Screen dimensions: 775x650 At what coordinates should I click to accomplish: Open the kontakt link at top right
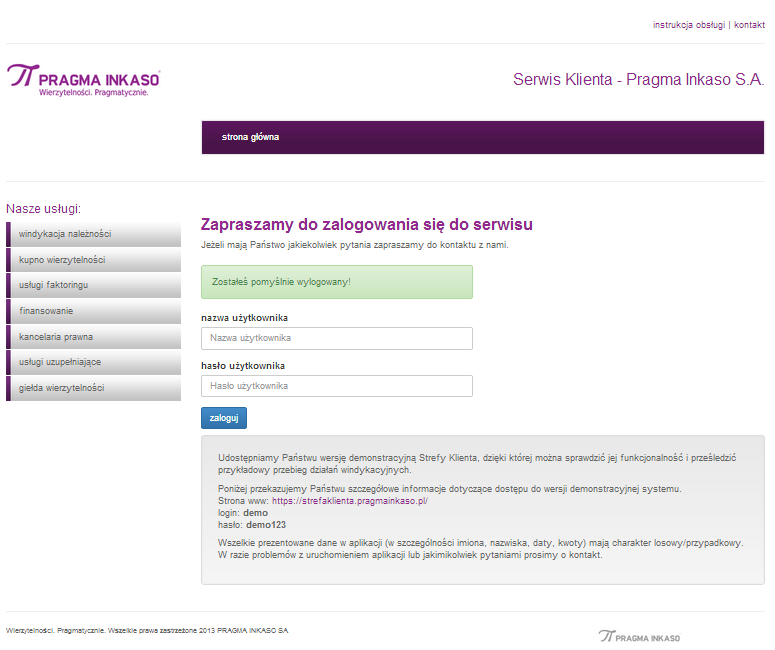point(749,25)
